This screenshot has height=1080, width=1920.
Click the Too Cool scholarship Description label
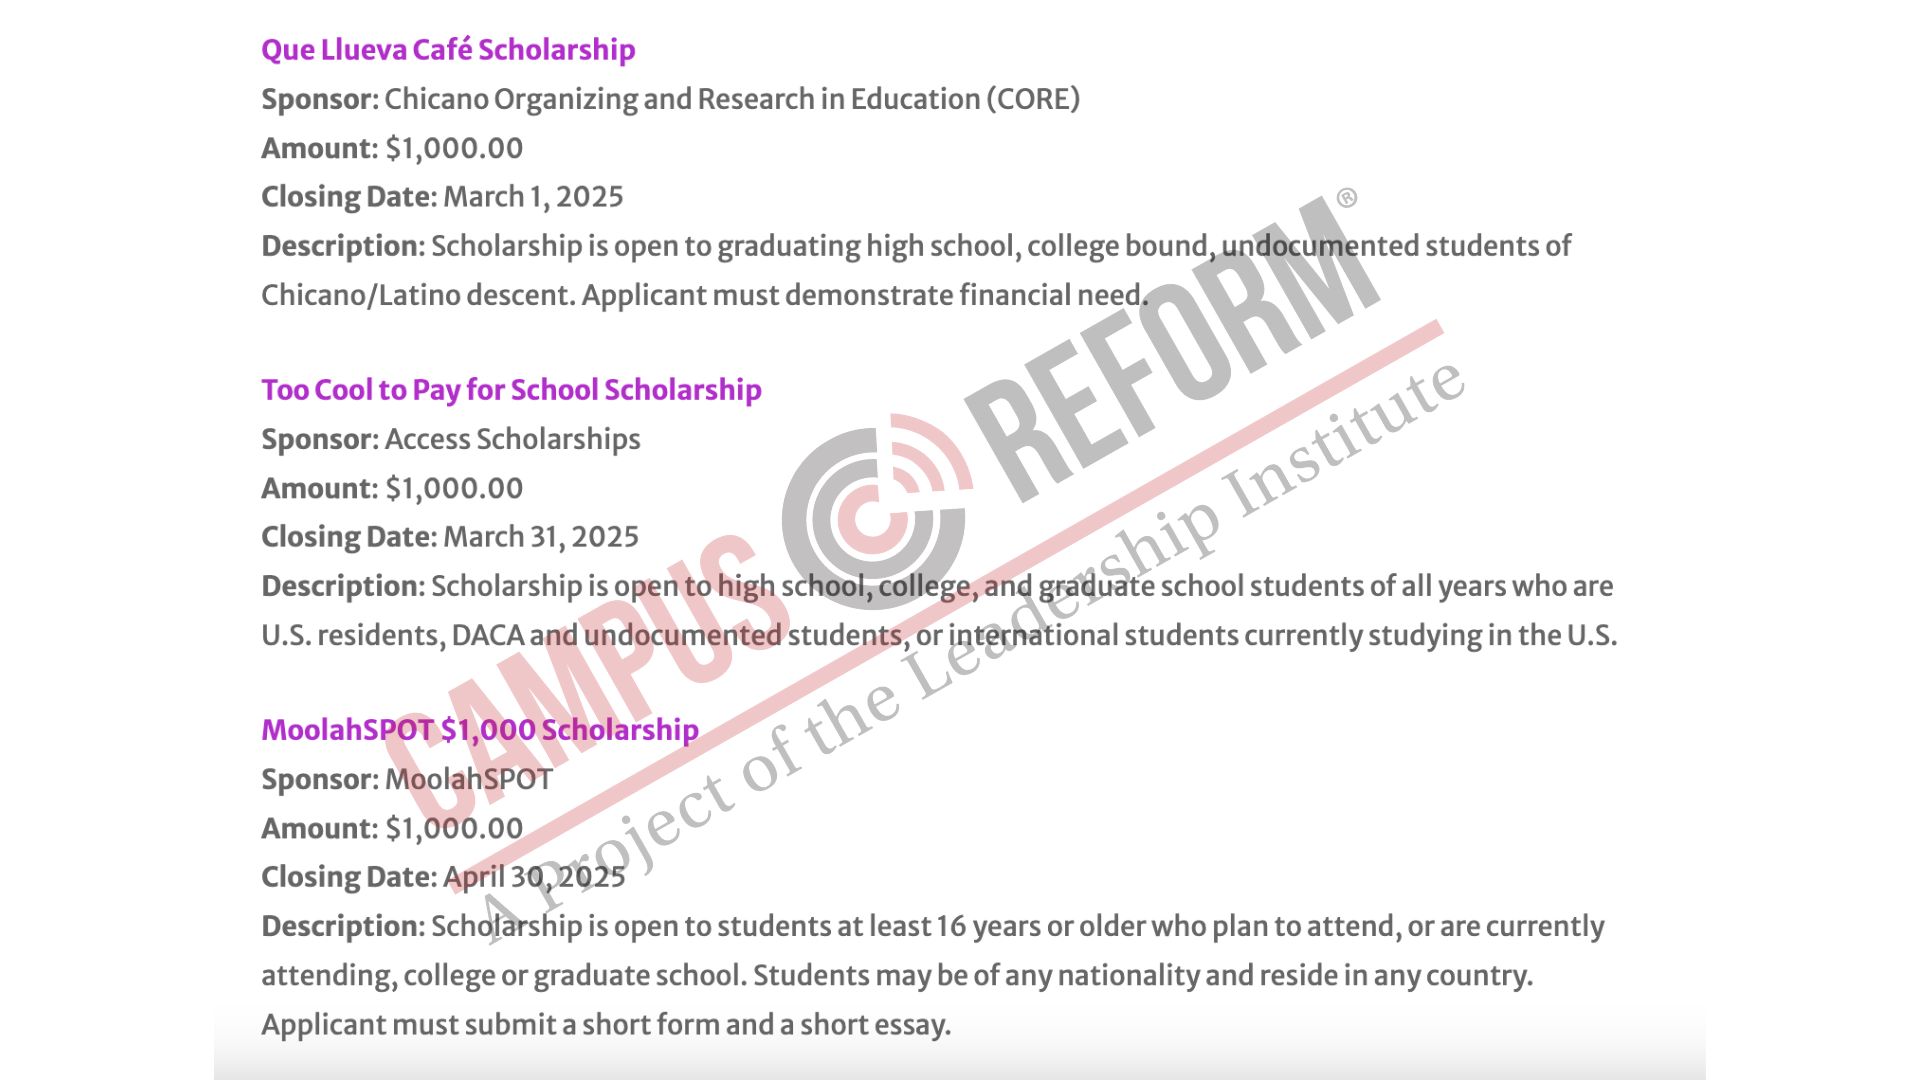(343, 587)
